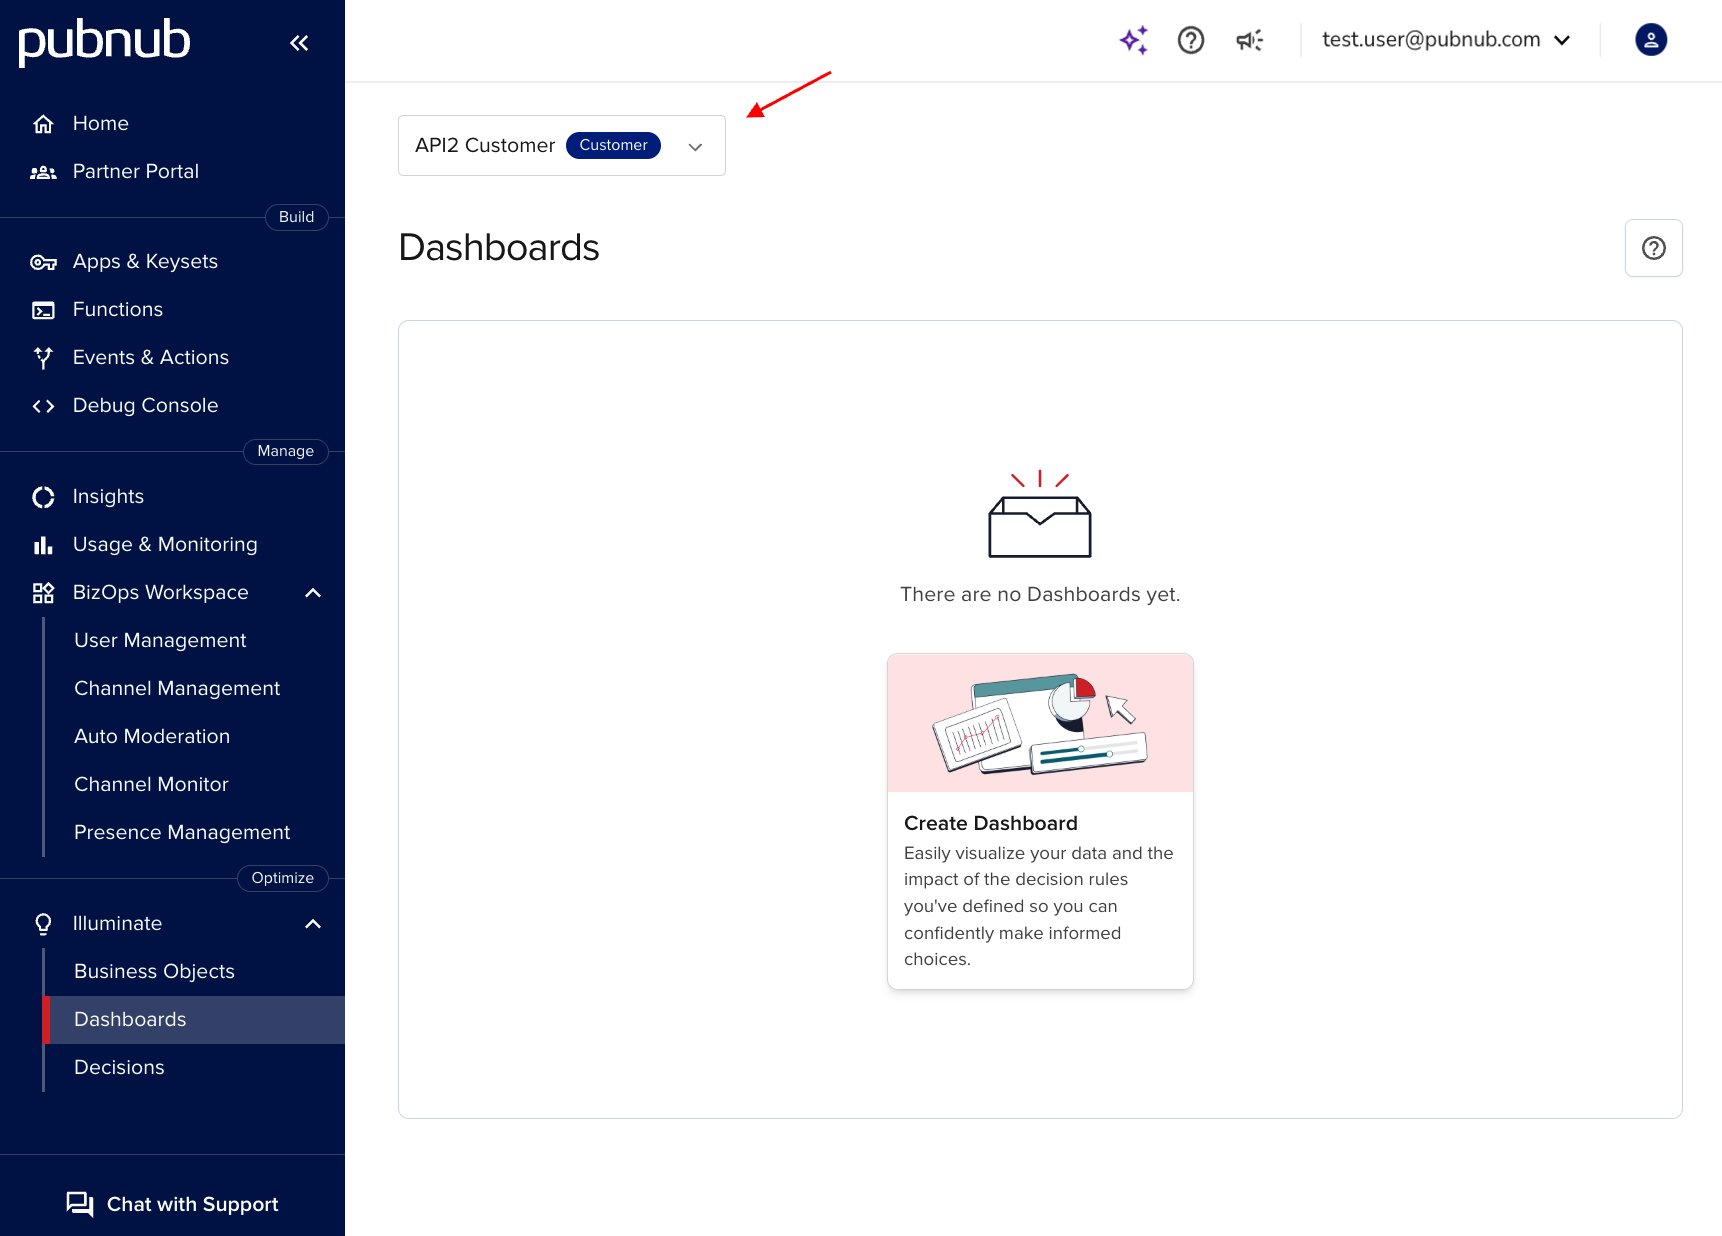
Task: Collapse the BizOps Workspace section
Action: pyautogui.click(x=312, y=592)
